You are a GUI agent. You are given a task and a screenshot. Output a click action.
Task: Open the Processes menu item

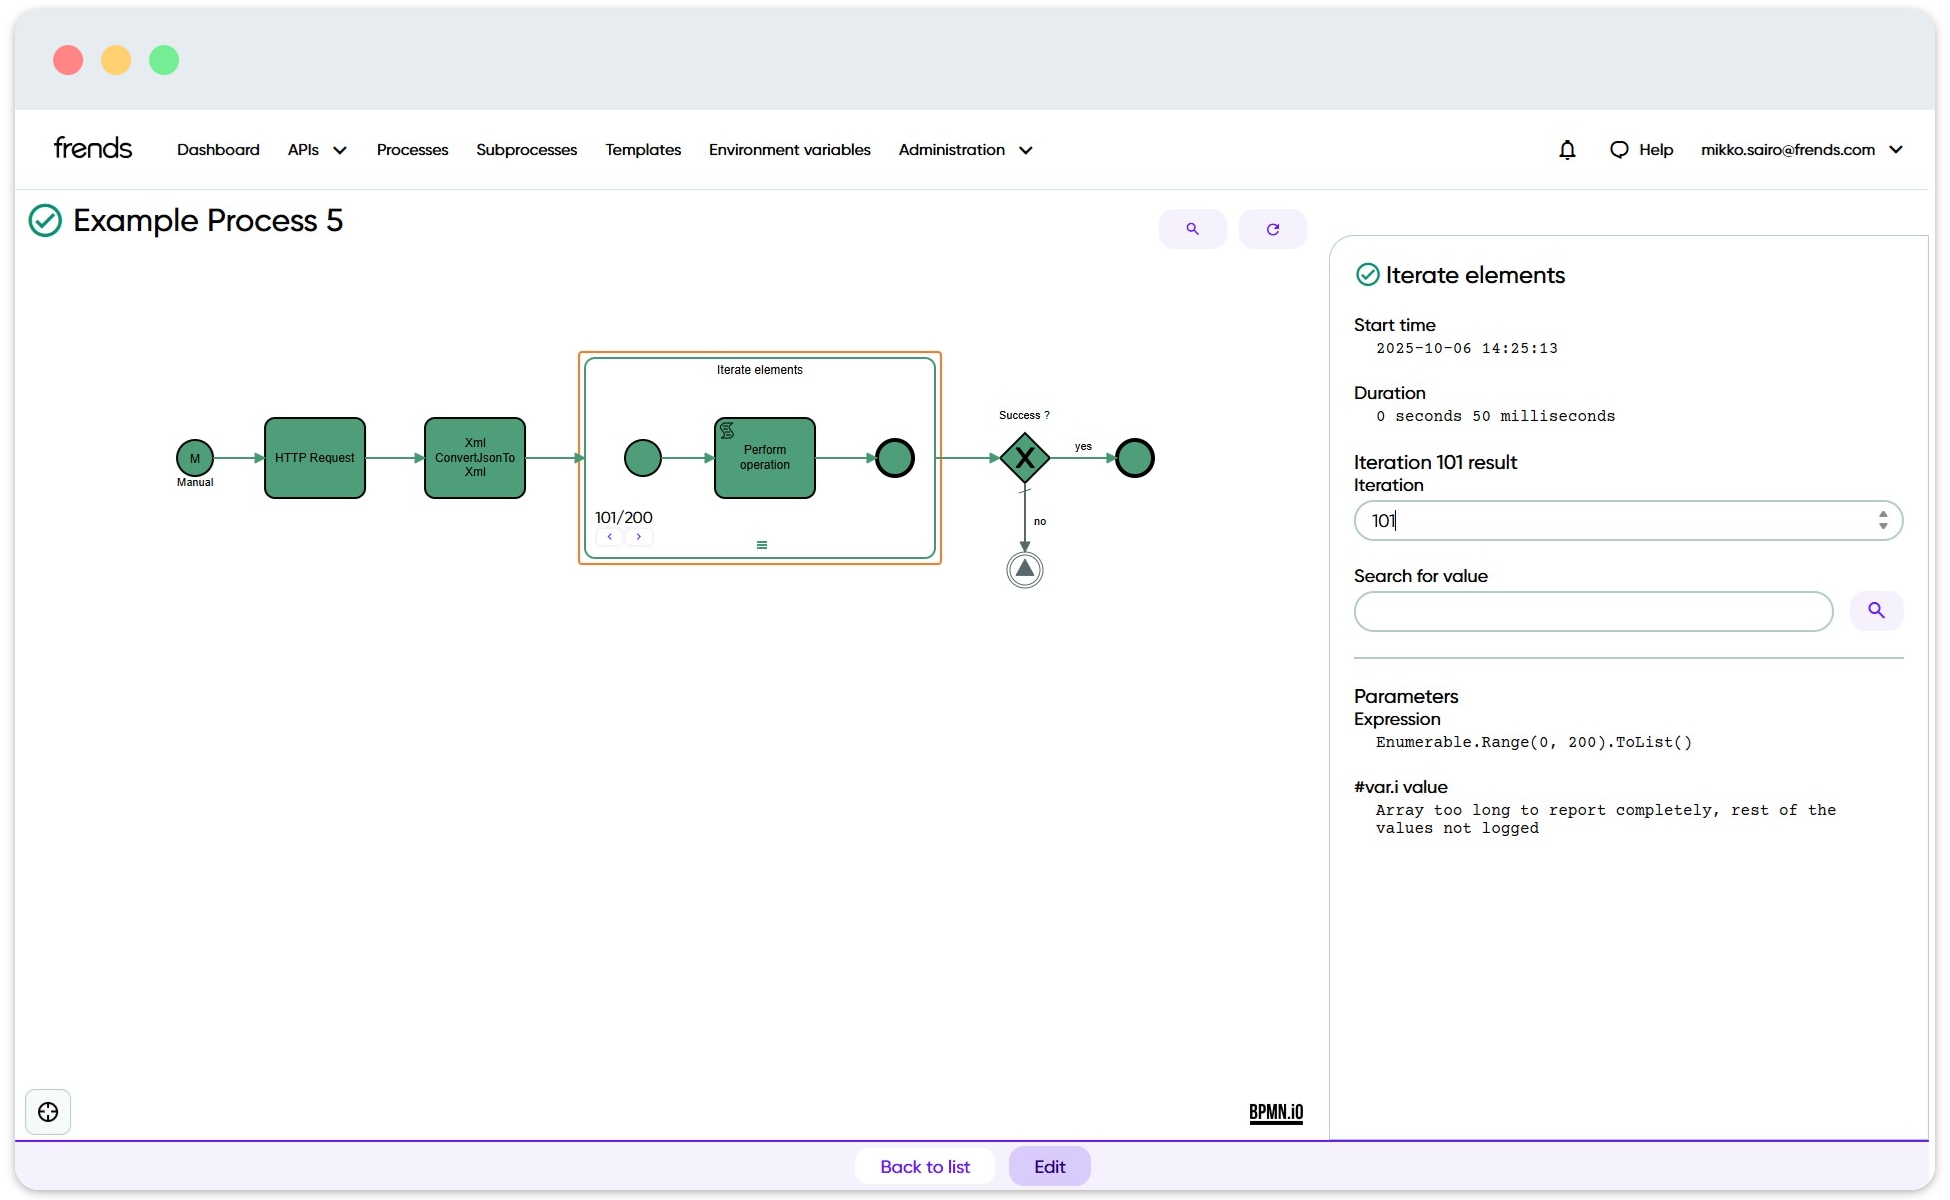click(412, 150)
